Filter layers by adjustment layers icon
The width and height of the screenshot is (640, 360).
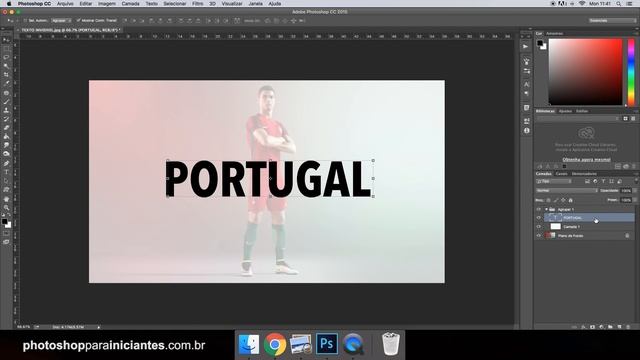click(595, 181)
